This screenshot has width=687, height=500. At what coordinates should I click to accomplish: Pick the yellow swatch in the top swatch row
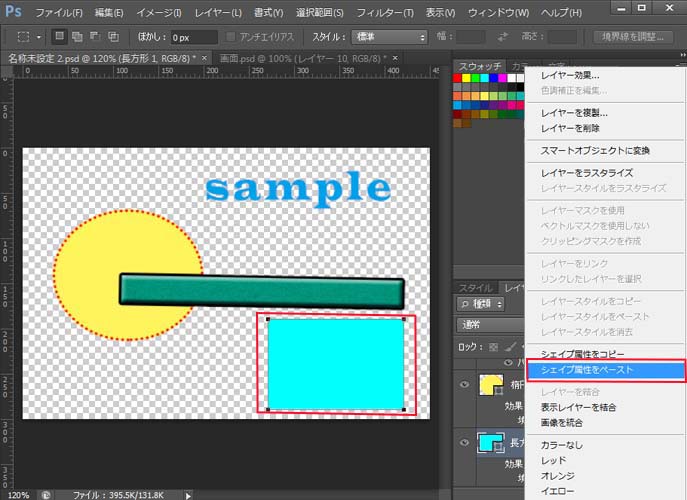466,78
